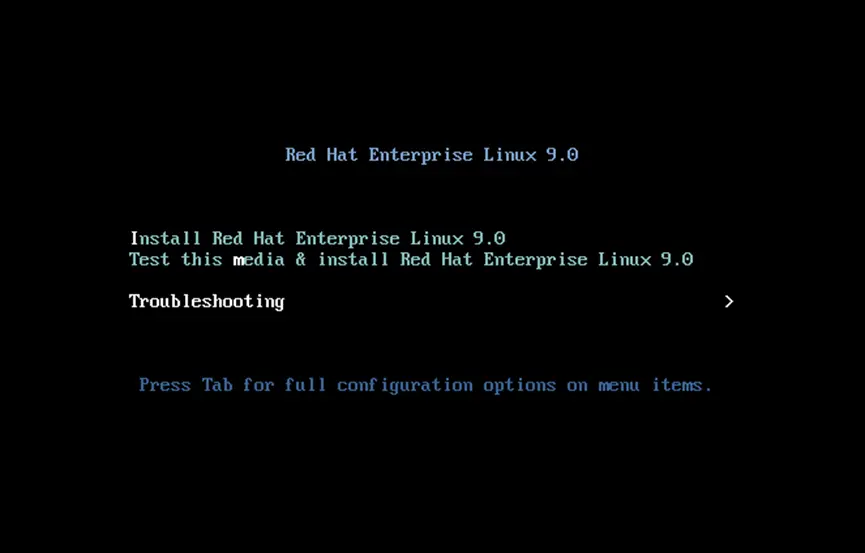This screenshot has width=865, height=553.
Task: Click Red Hat in the heading line
Action: coord(321,155)
